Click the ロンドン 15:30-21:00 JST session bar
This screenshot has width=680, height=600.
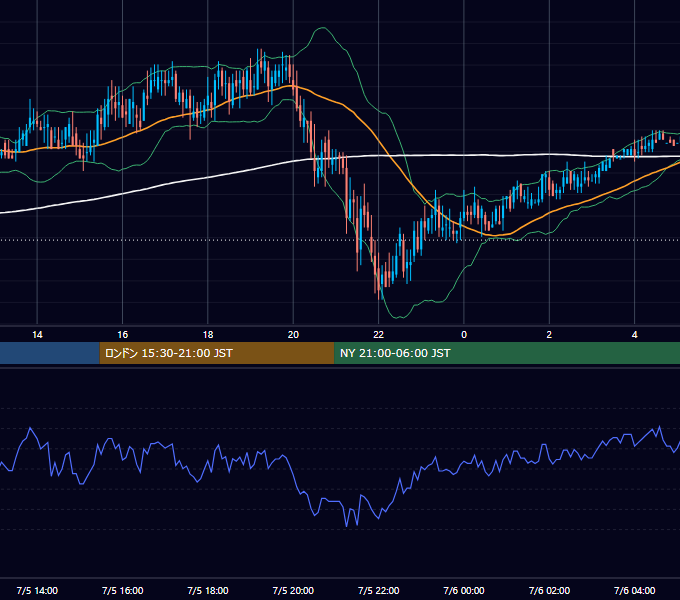pos(217,353)
